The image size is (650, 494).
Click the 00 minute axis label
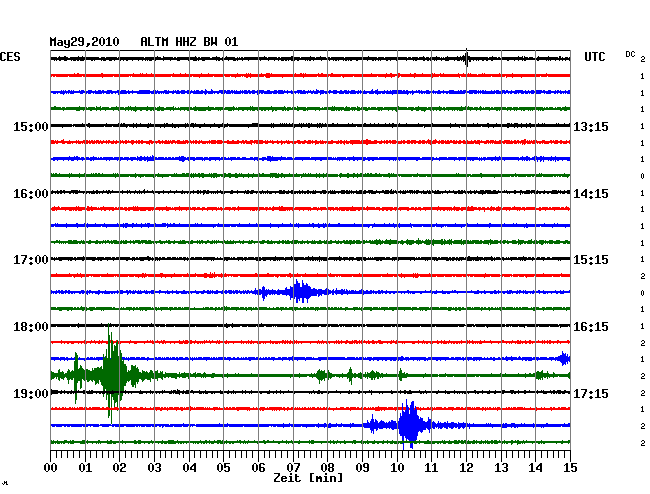(51, 468)
